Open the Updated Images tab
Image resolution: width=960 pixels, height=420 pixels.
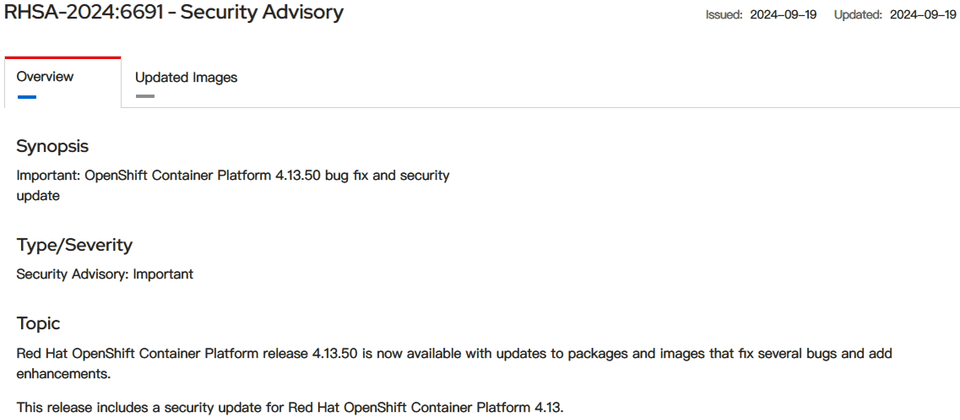pos(186,77)
